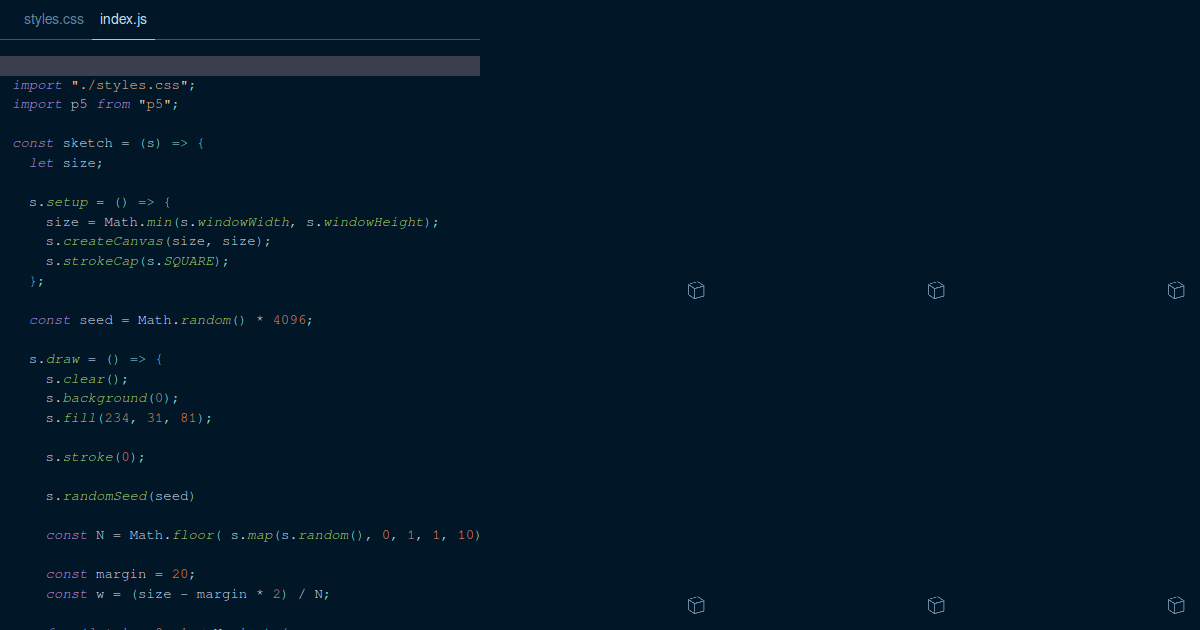Select the middle cube icon in the top row
The height and width of the screenshot is (630, 1200).
[936, 290]
